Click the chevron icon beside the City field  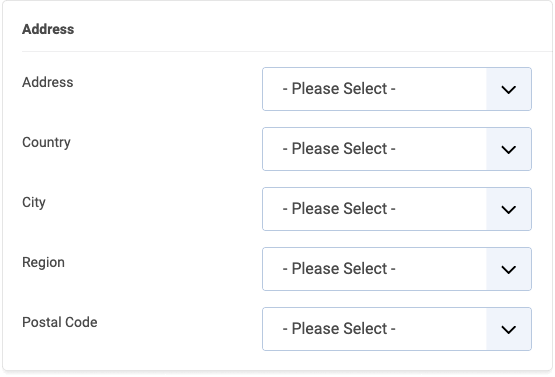point(509,209)
